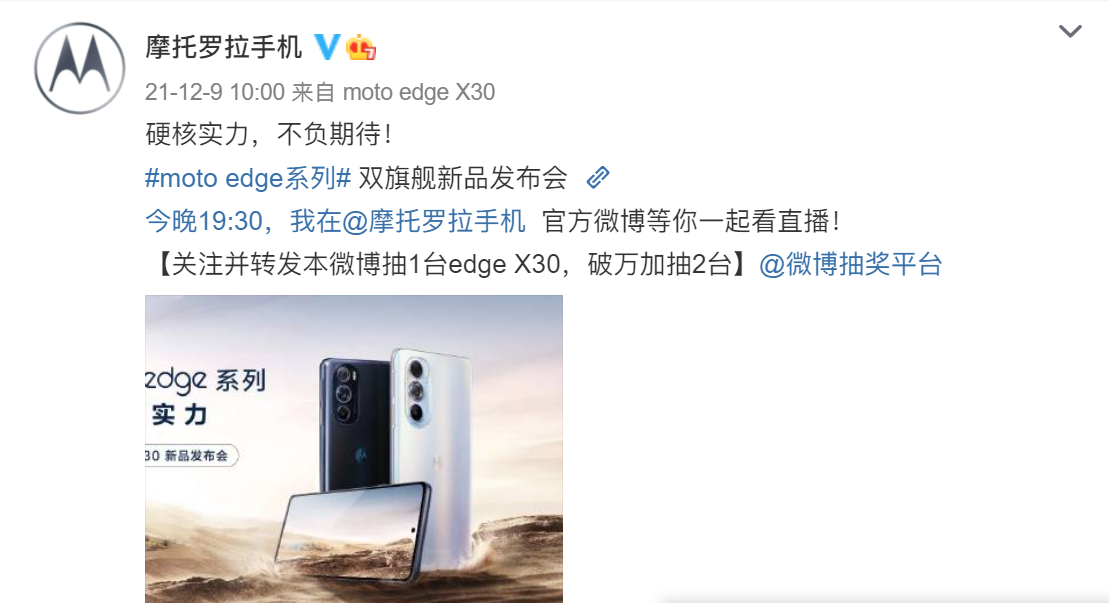Open the @微博抽奖平台 mention

850,264
